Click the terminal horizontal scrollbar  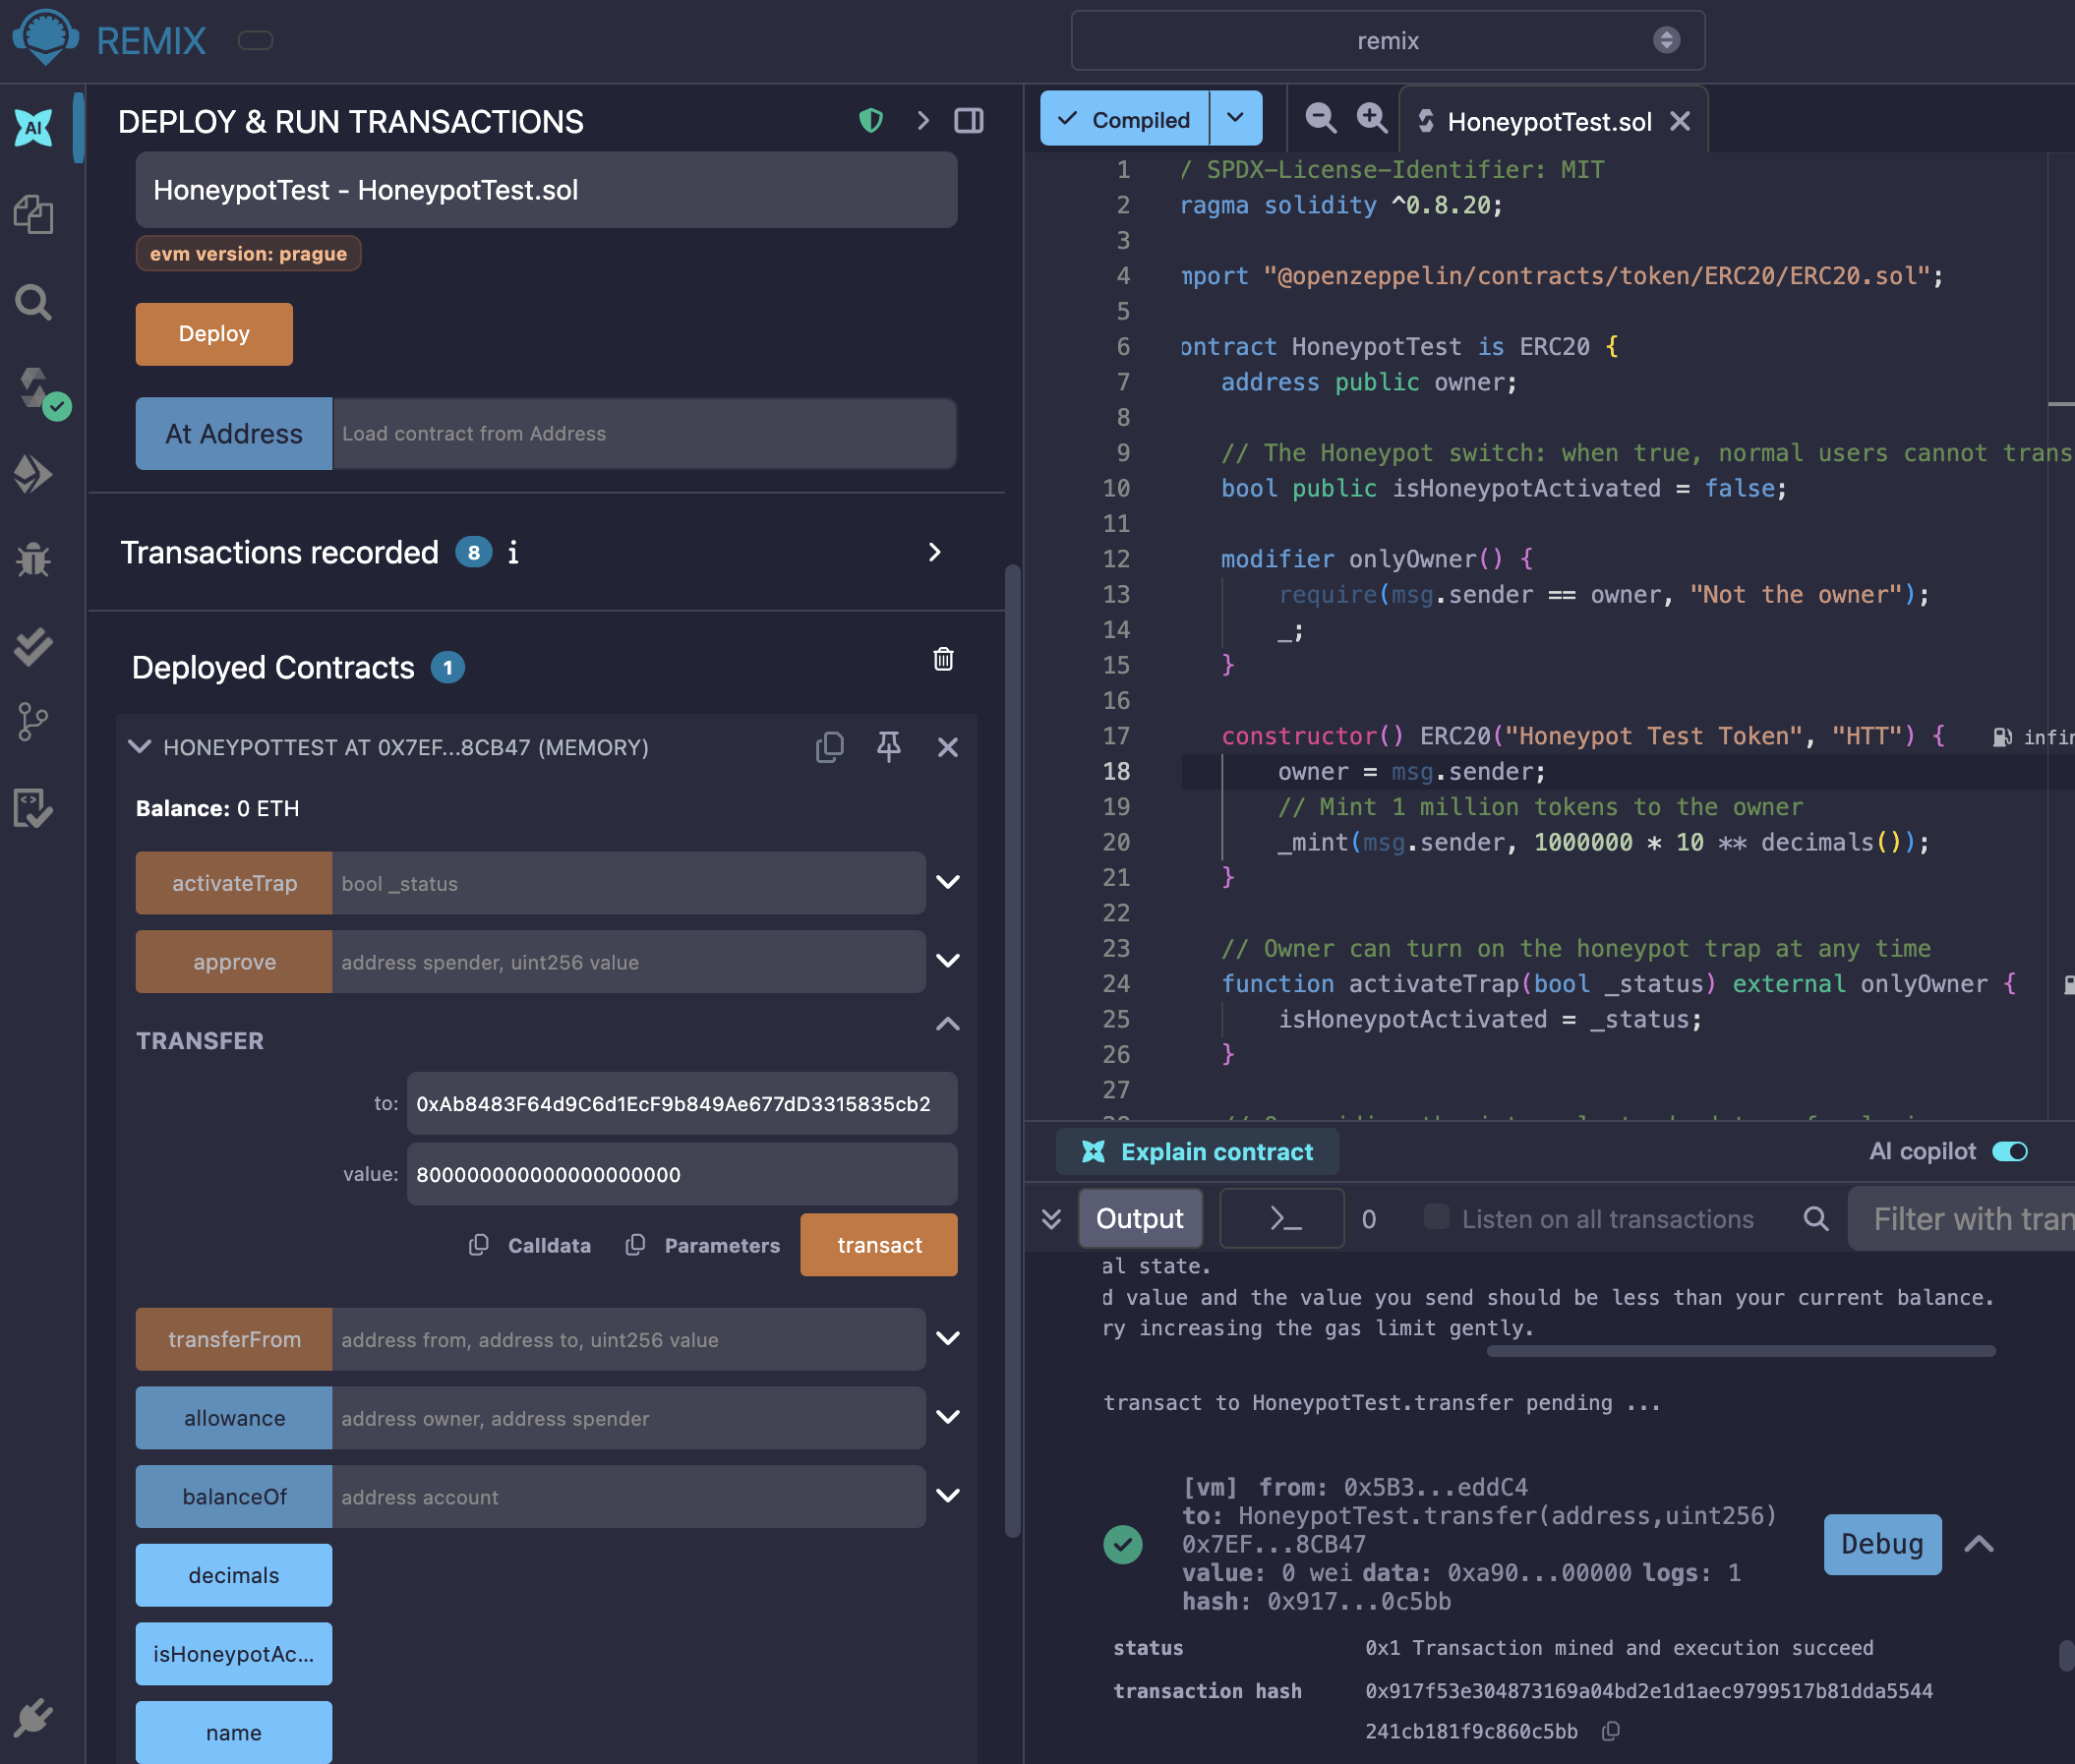(x=1741, y=1351)
